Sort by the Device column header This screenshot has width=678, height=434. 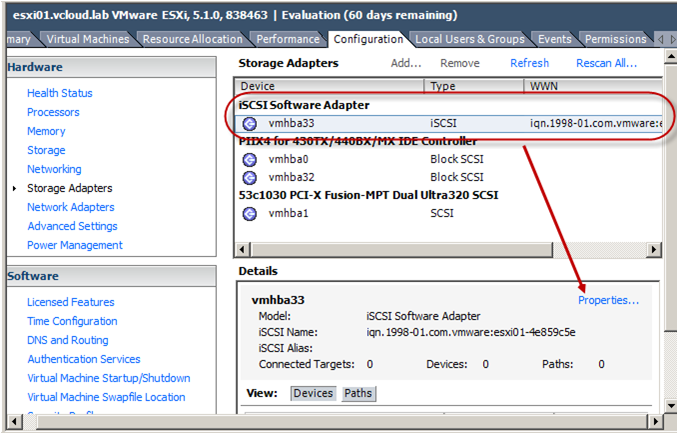(x=329, y=86)
